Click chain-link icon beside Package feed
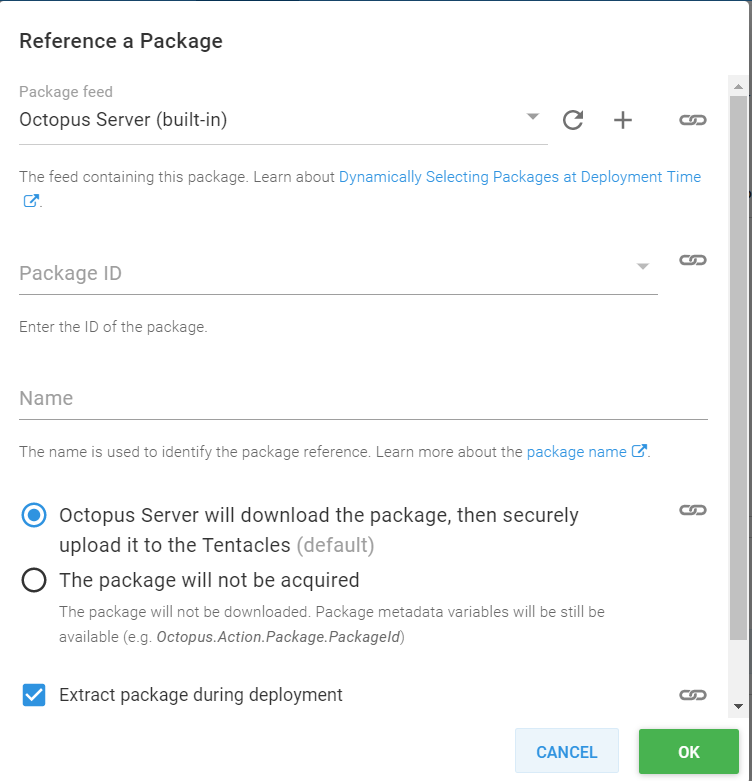The image size is (752, 781). pyautogui.click(x=693, y=120)
